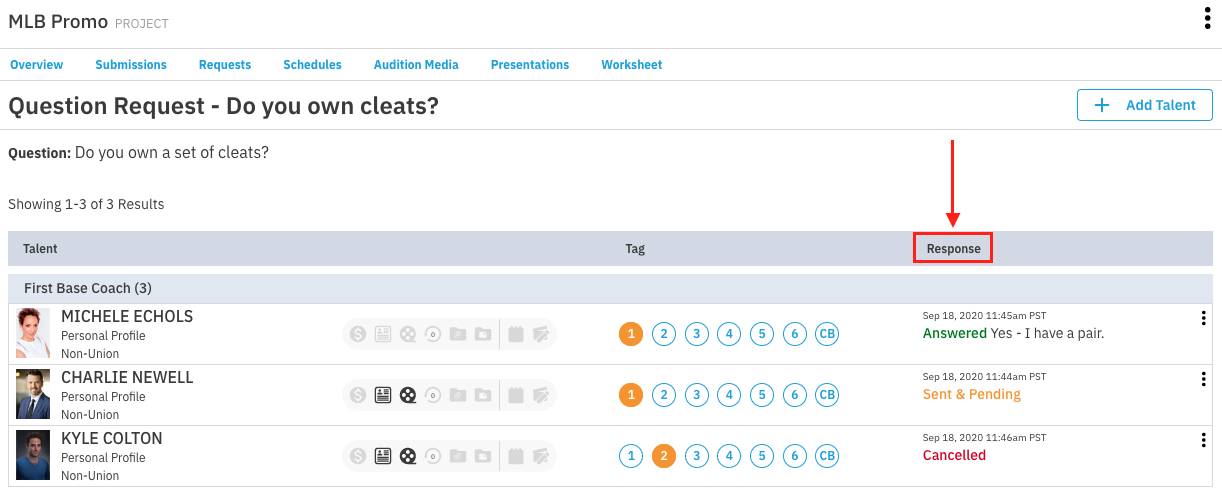Deselect tag 2 for Kyle Colton
1222x494 pixels.
[663, 456]
